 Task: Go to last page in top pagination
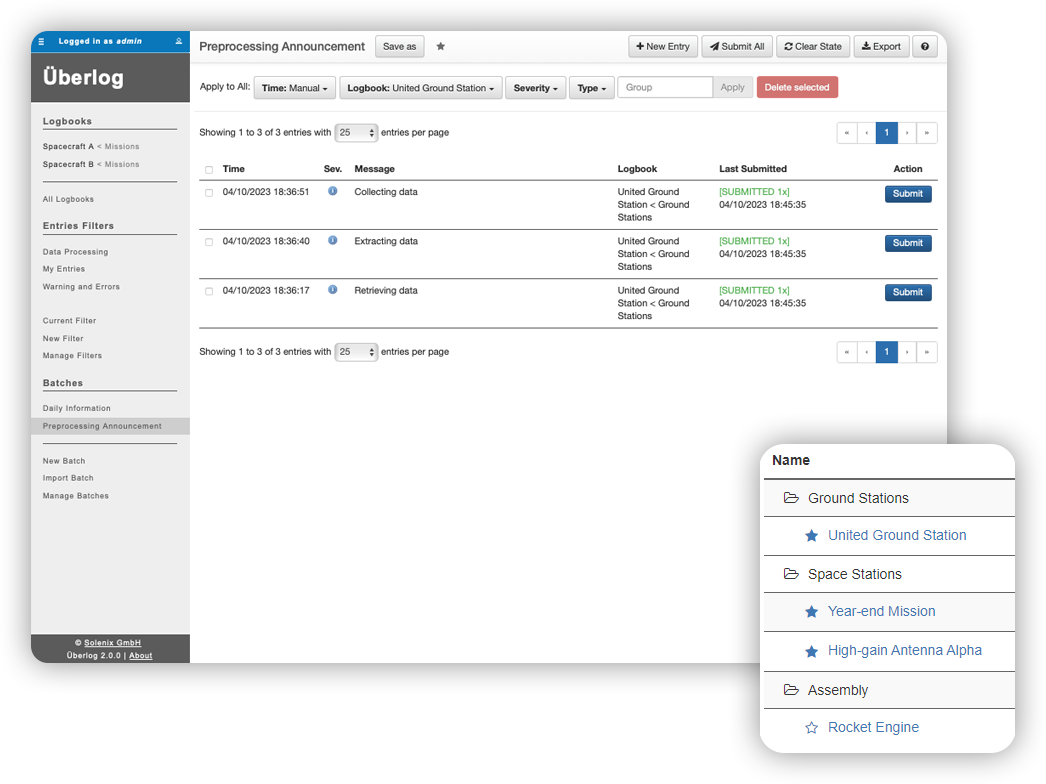tap(927, 133)
